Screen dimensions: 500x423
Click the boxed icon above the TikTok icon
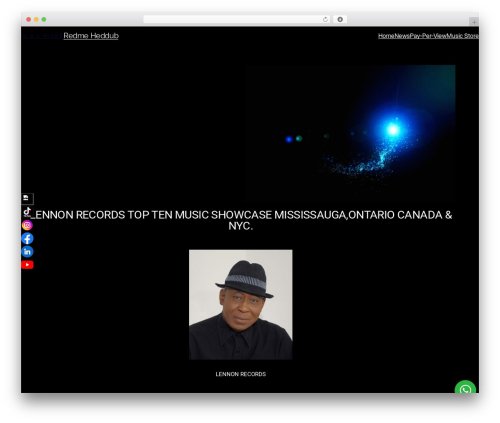(x=27, y=199)
